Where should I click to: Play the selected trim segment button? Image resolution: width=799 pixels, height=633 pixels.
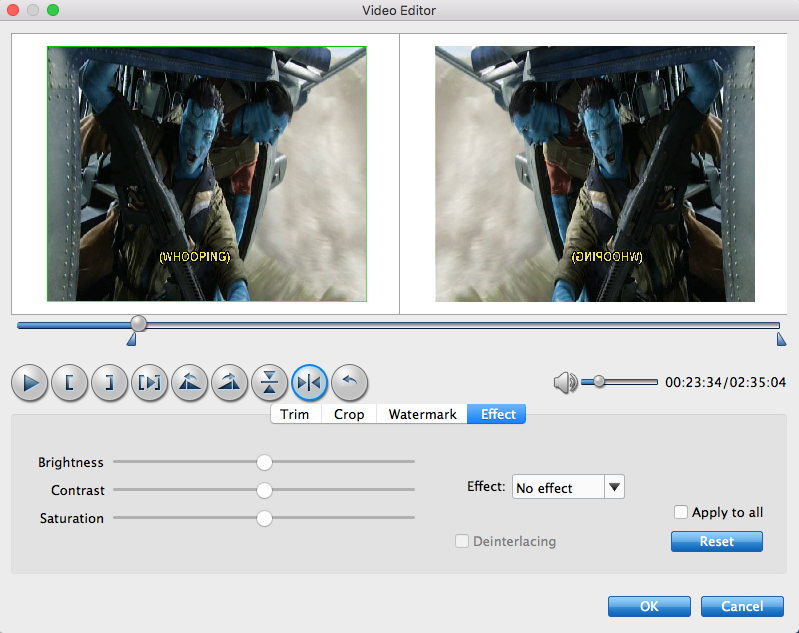(149, 383)
